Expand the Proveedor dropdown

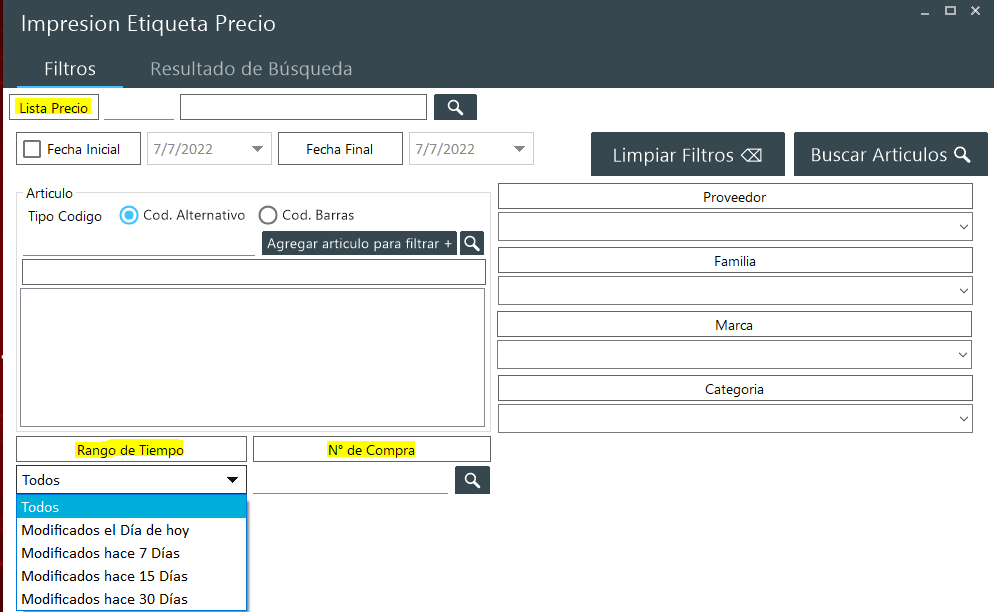(x=735, y=227)
